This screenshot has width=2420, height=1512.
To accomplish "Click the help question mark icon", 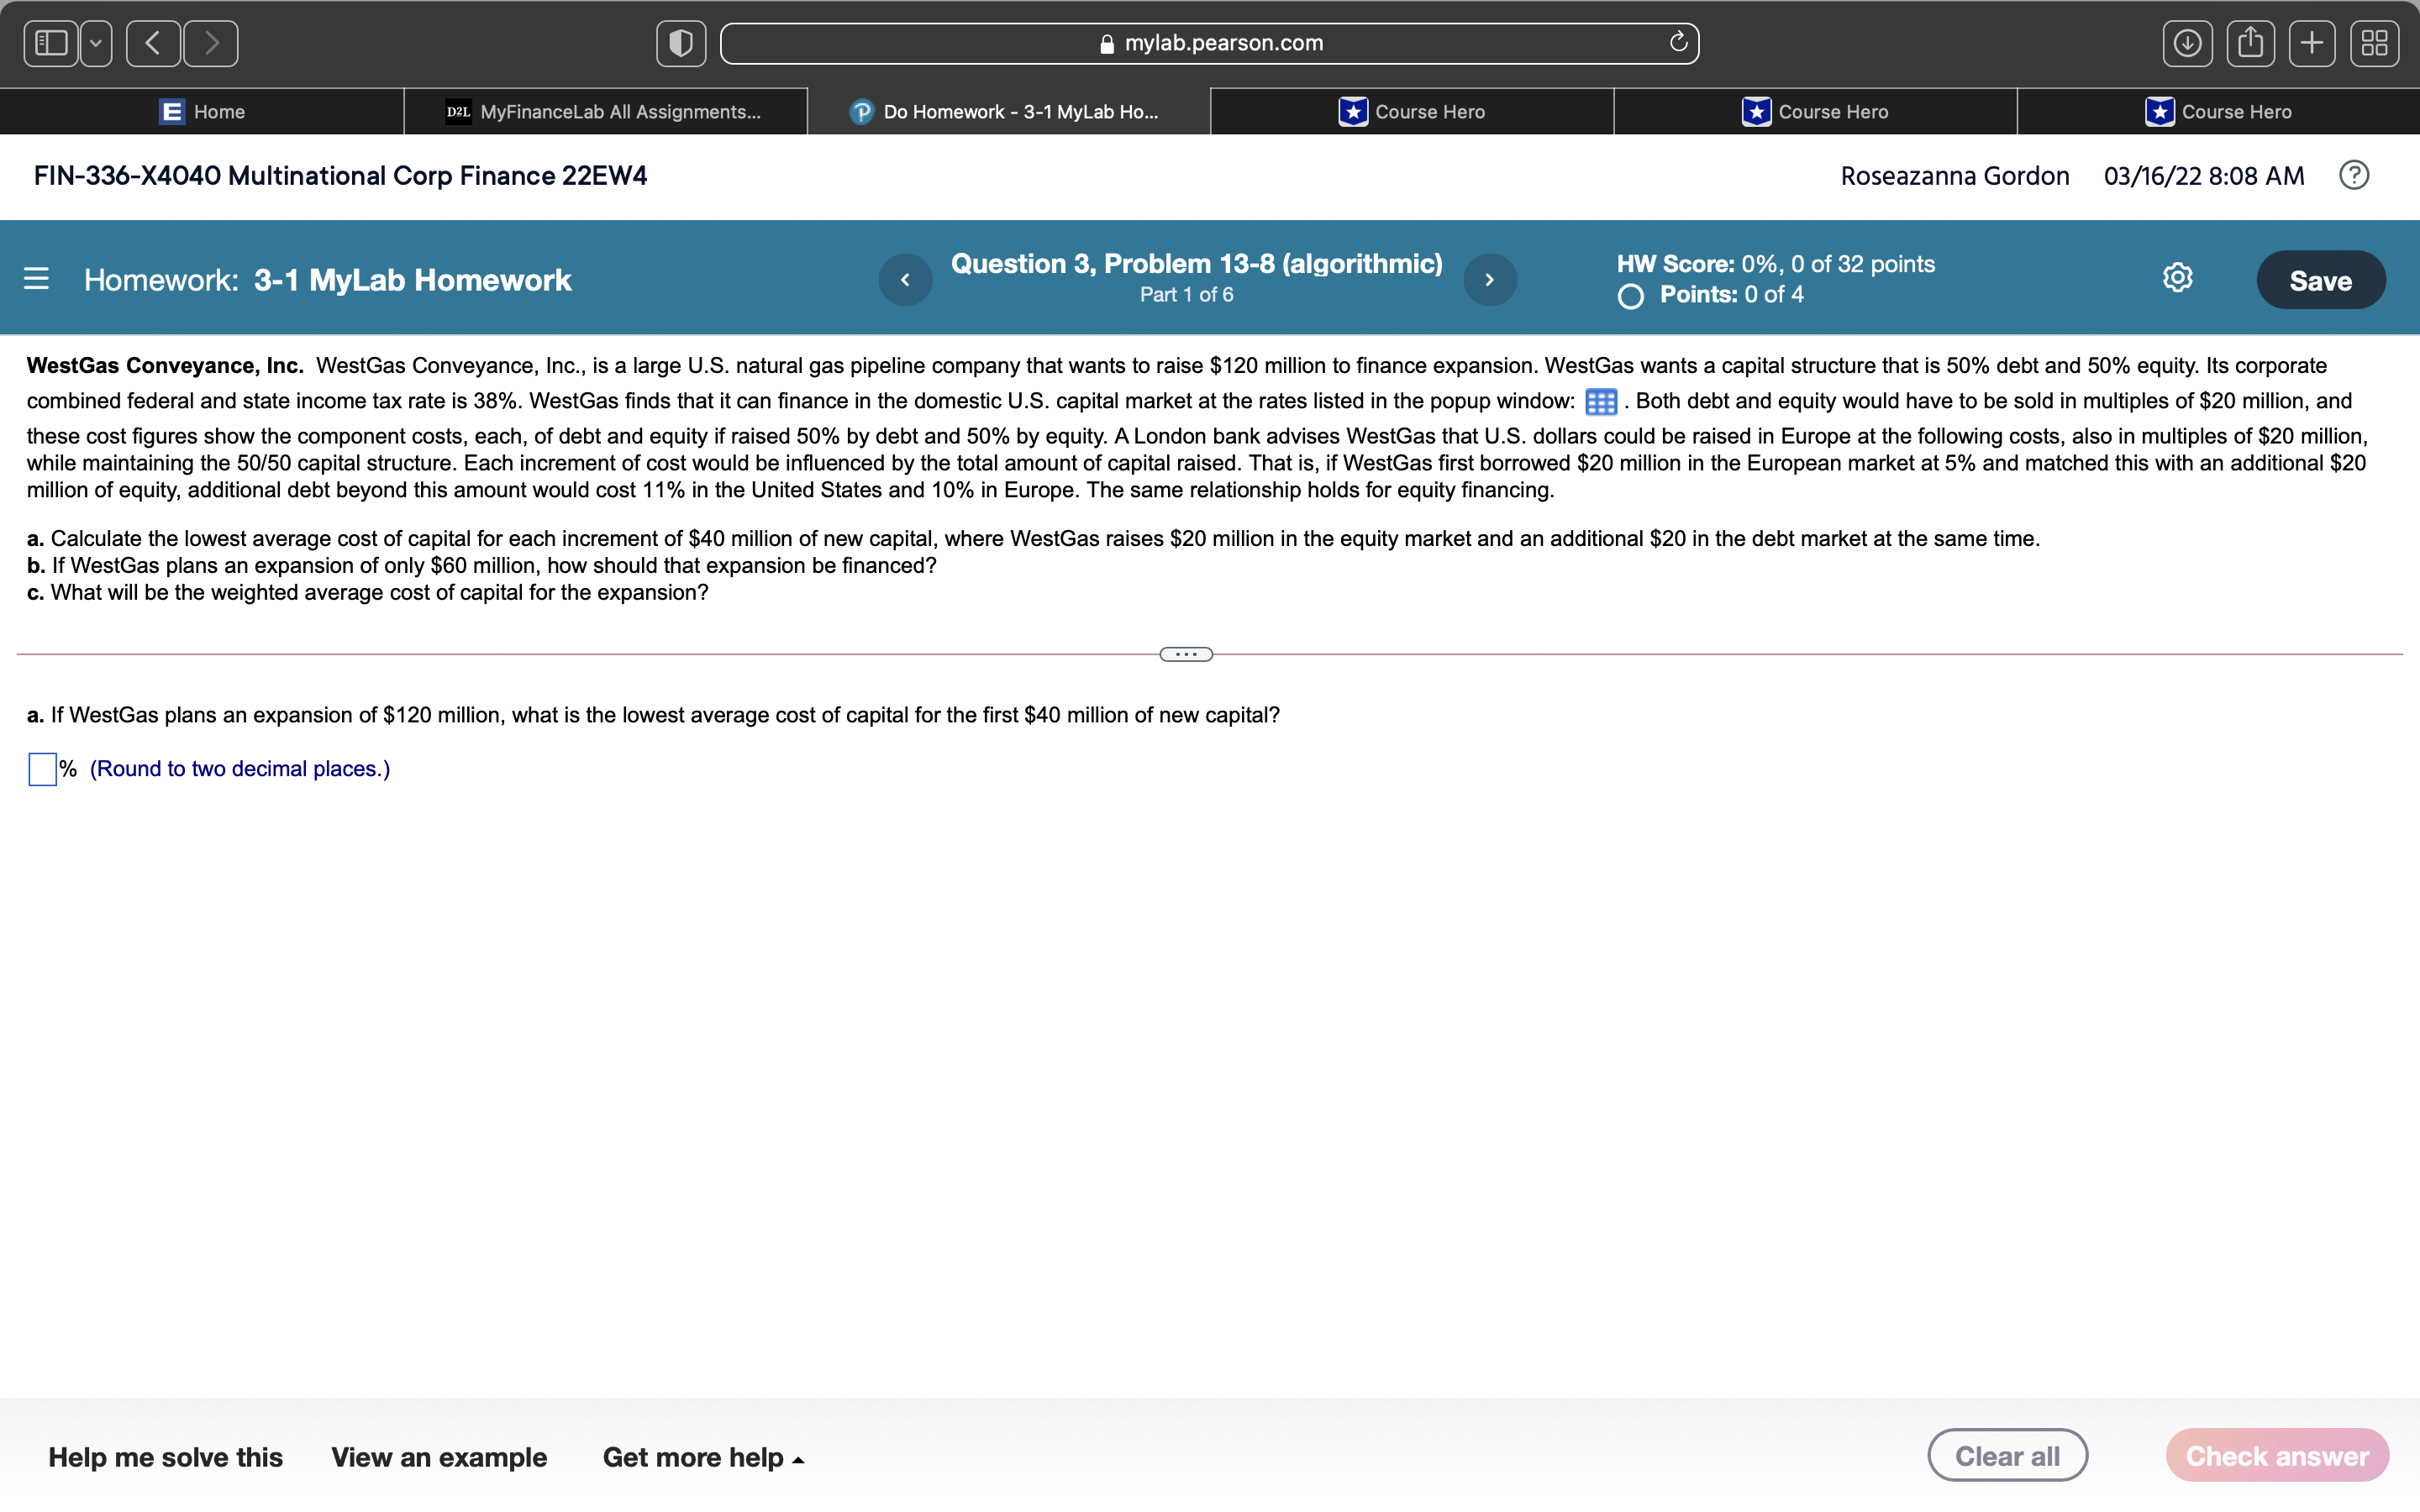I will pos(2354,175).
